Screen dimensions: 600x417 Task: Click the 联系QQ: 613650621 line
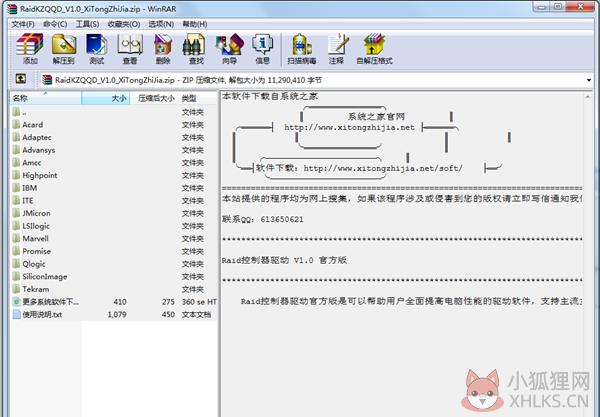pyautogui.click(x=262, y=219)
